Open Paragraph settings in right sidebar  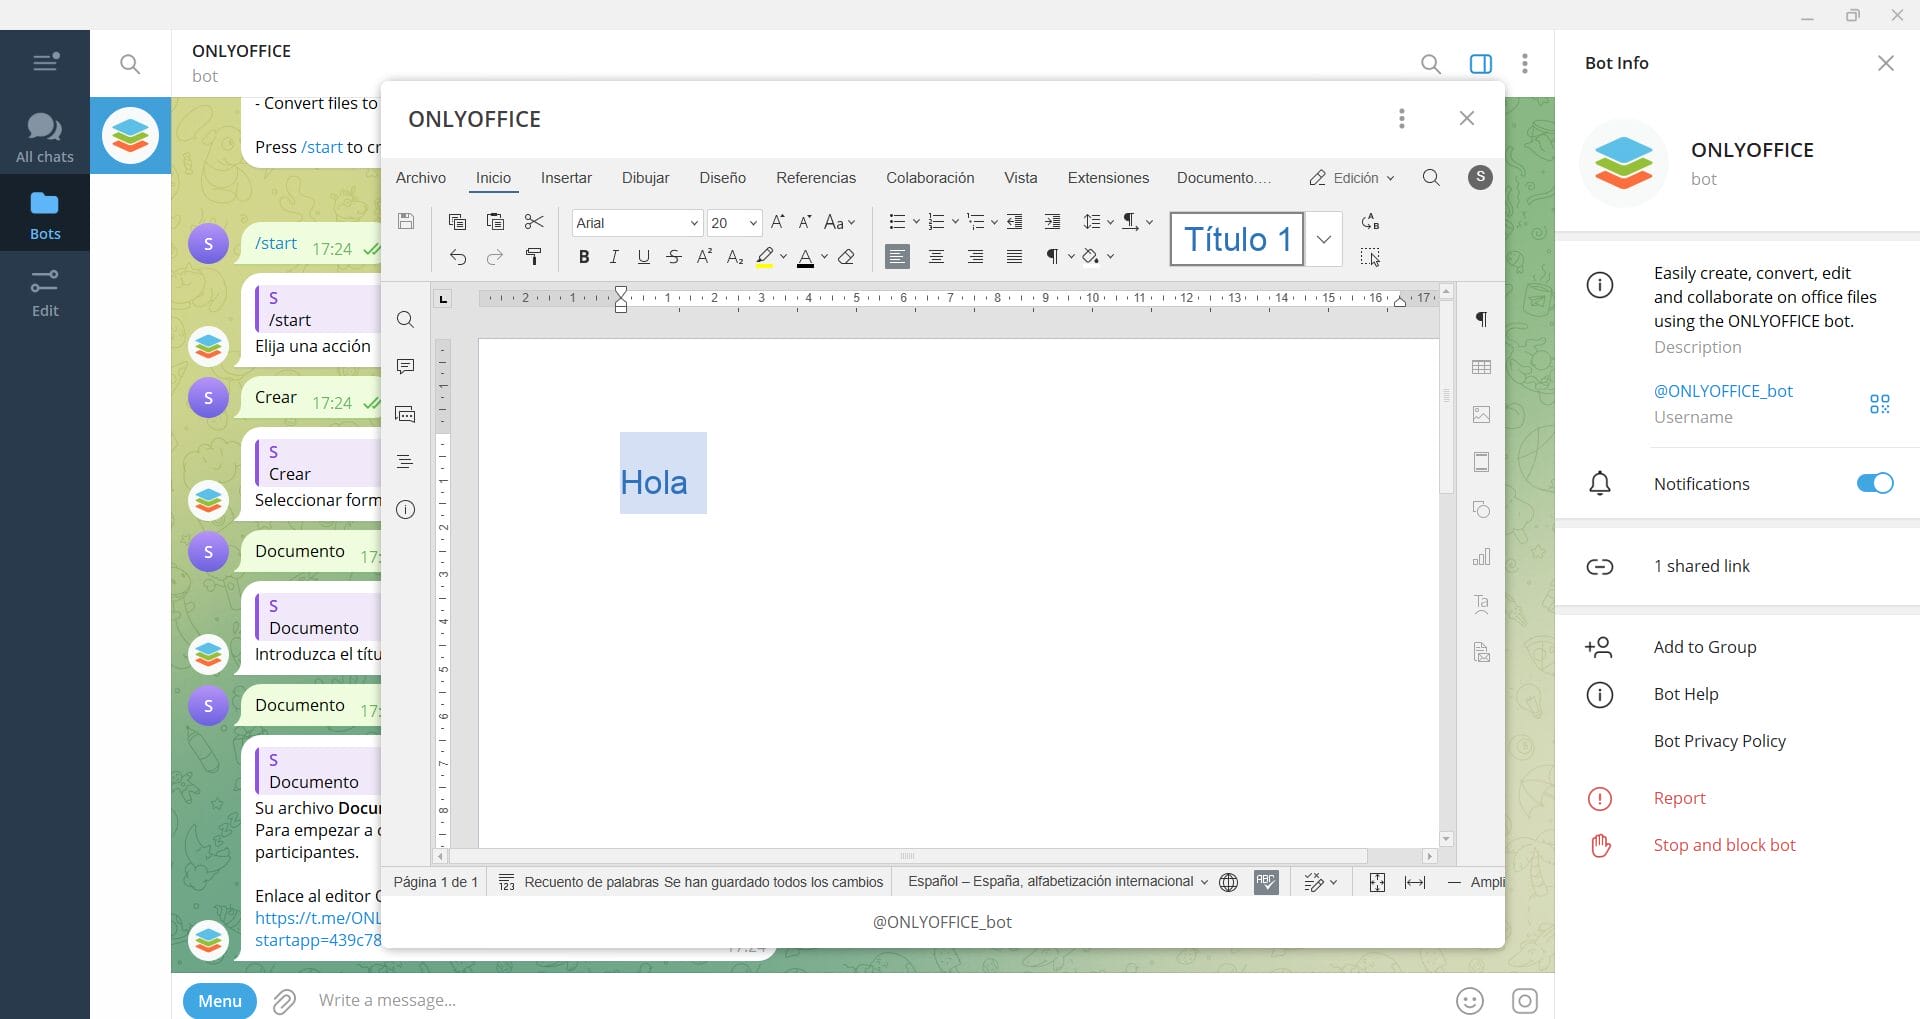[x=1481, y=319]
